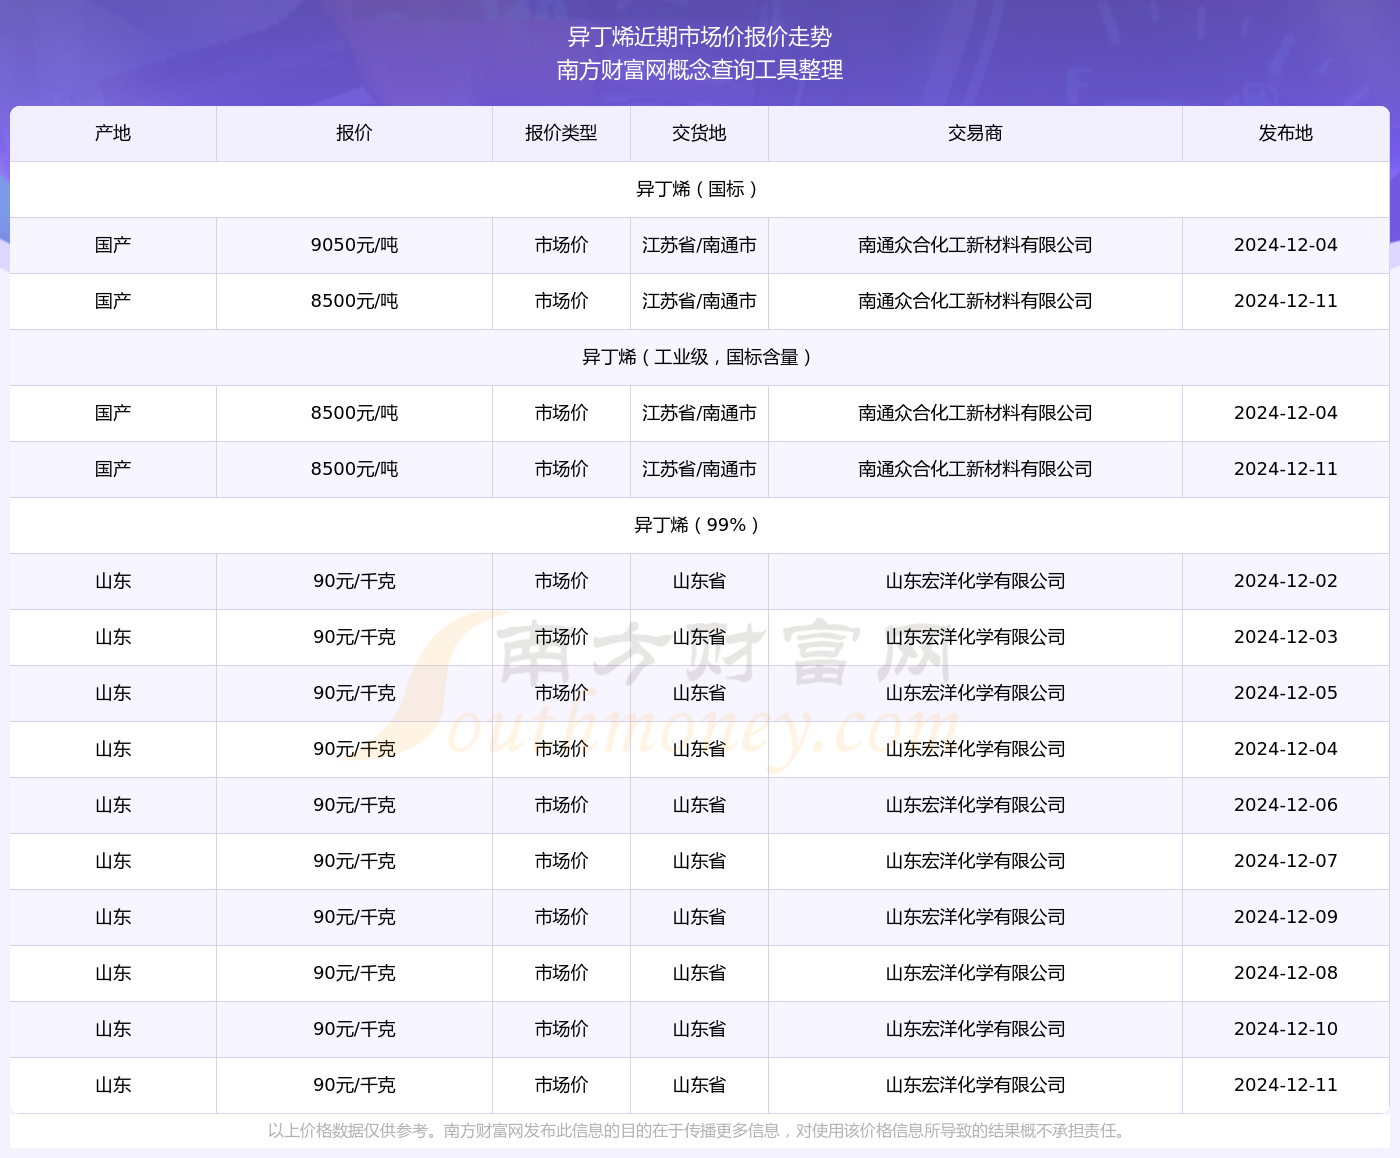Click the 异丁烯（99%）section heading
The image size is (1400, 1158).
tap(699, 525)
